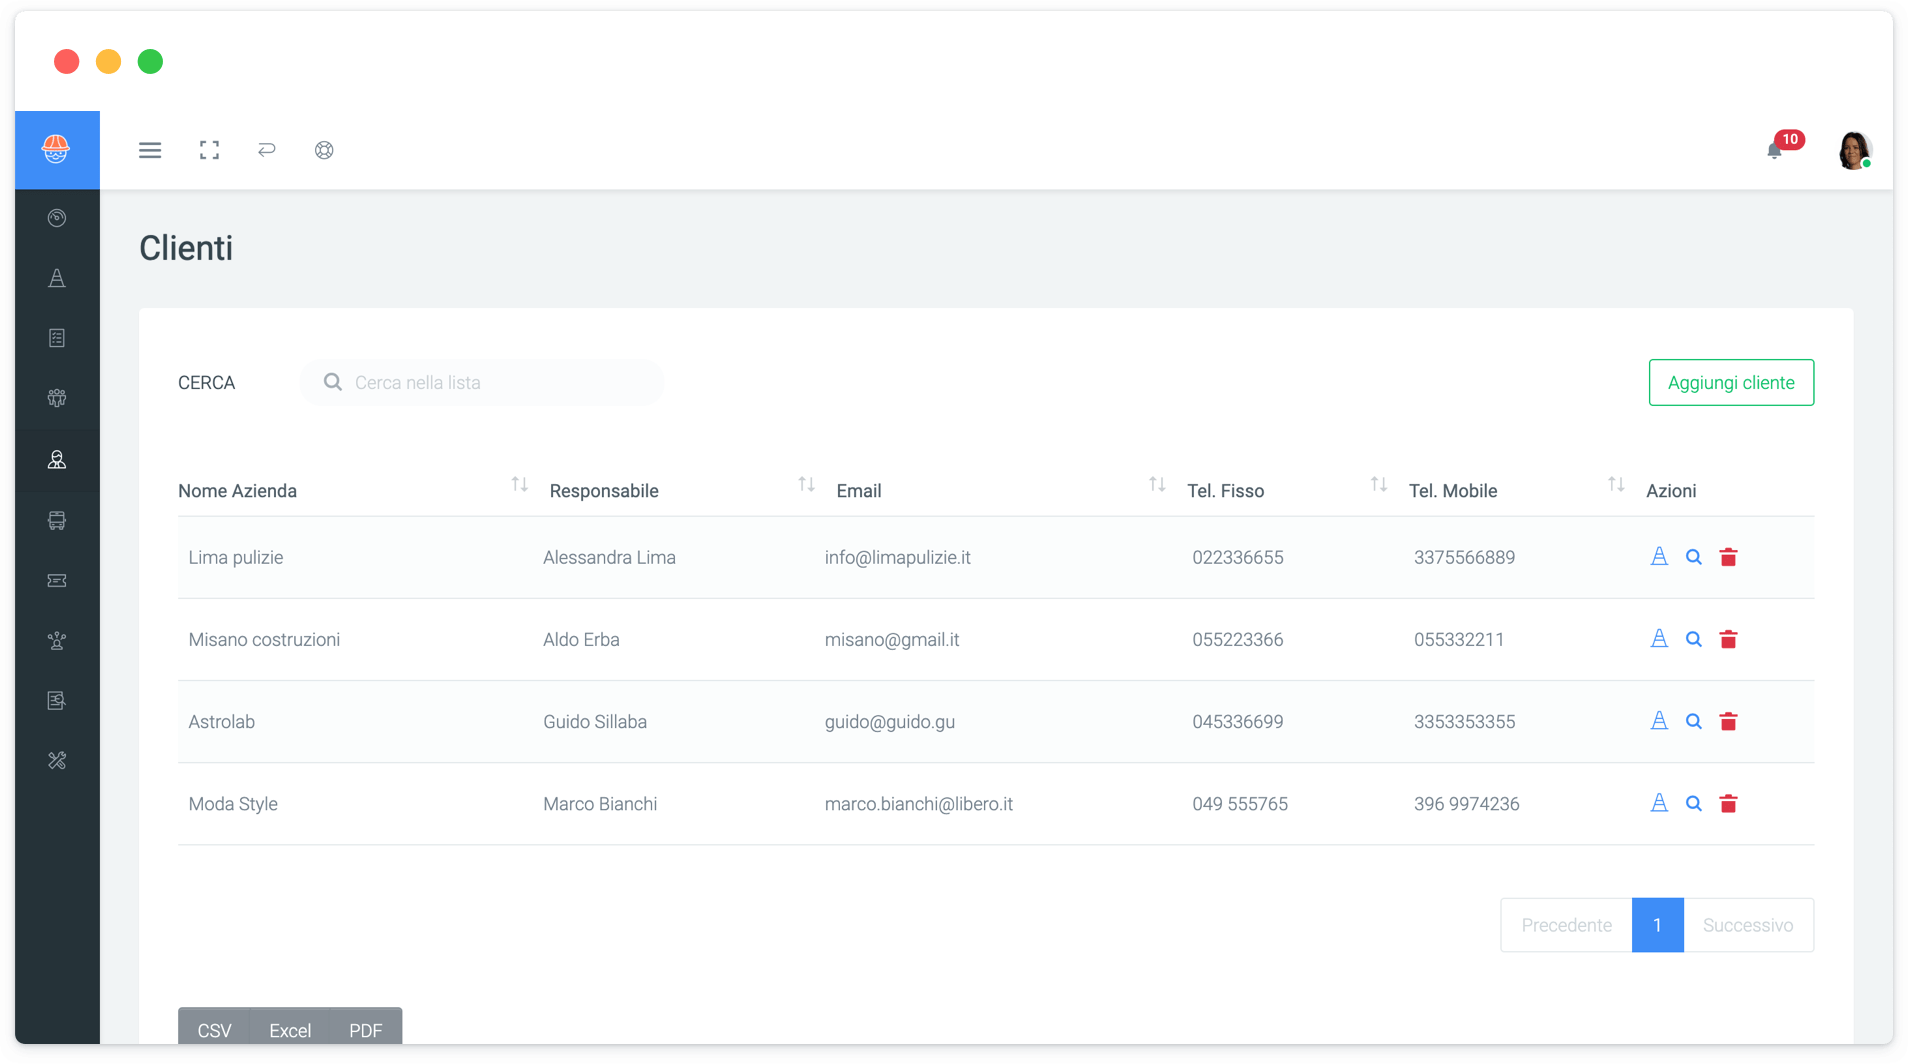The width and height of the screenshot is (1908, 1064).
Task: Open dashboard gauge icon in sidebar
Action: click(x=57, y=218)
